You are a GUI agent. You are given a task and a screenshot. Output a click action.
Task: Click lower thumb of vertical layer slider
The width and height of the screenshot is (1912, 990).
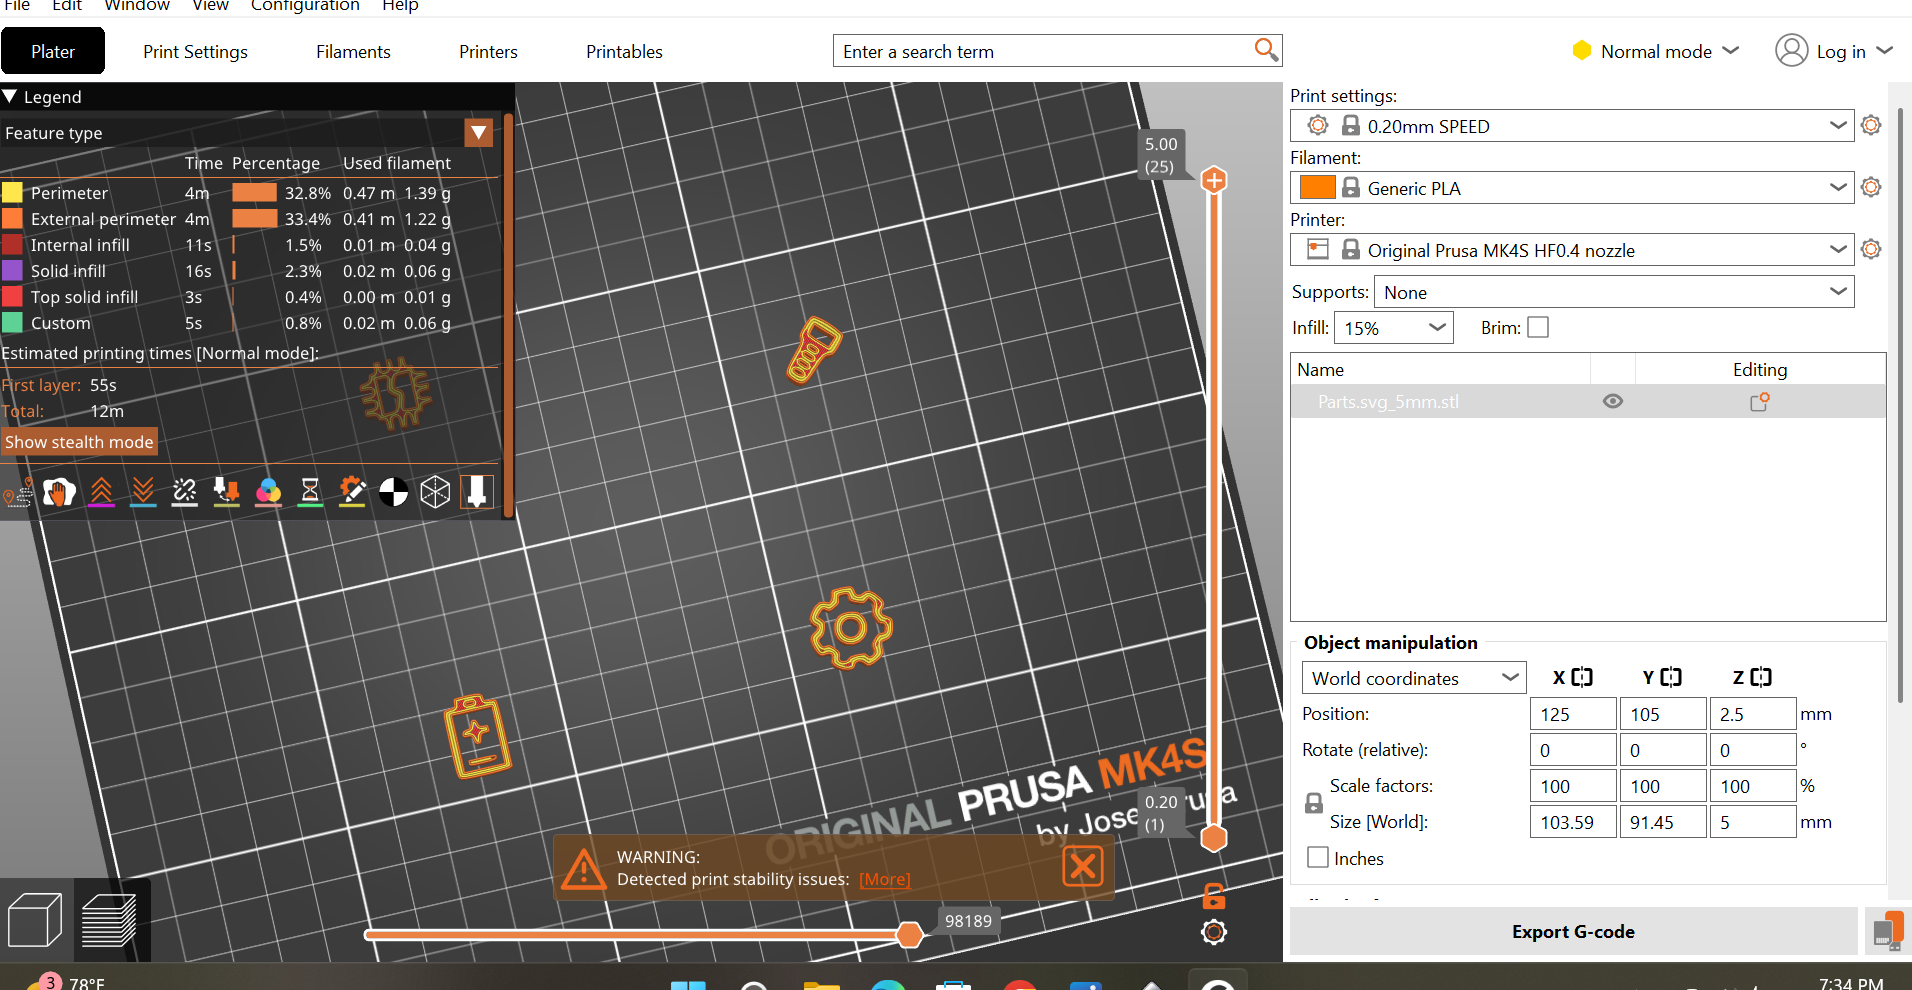[1214, 837]
